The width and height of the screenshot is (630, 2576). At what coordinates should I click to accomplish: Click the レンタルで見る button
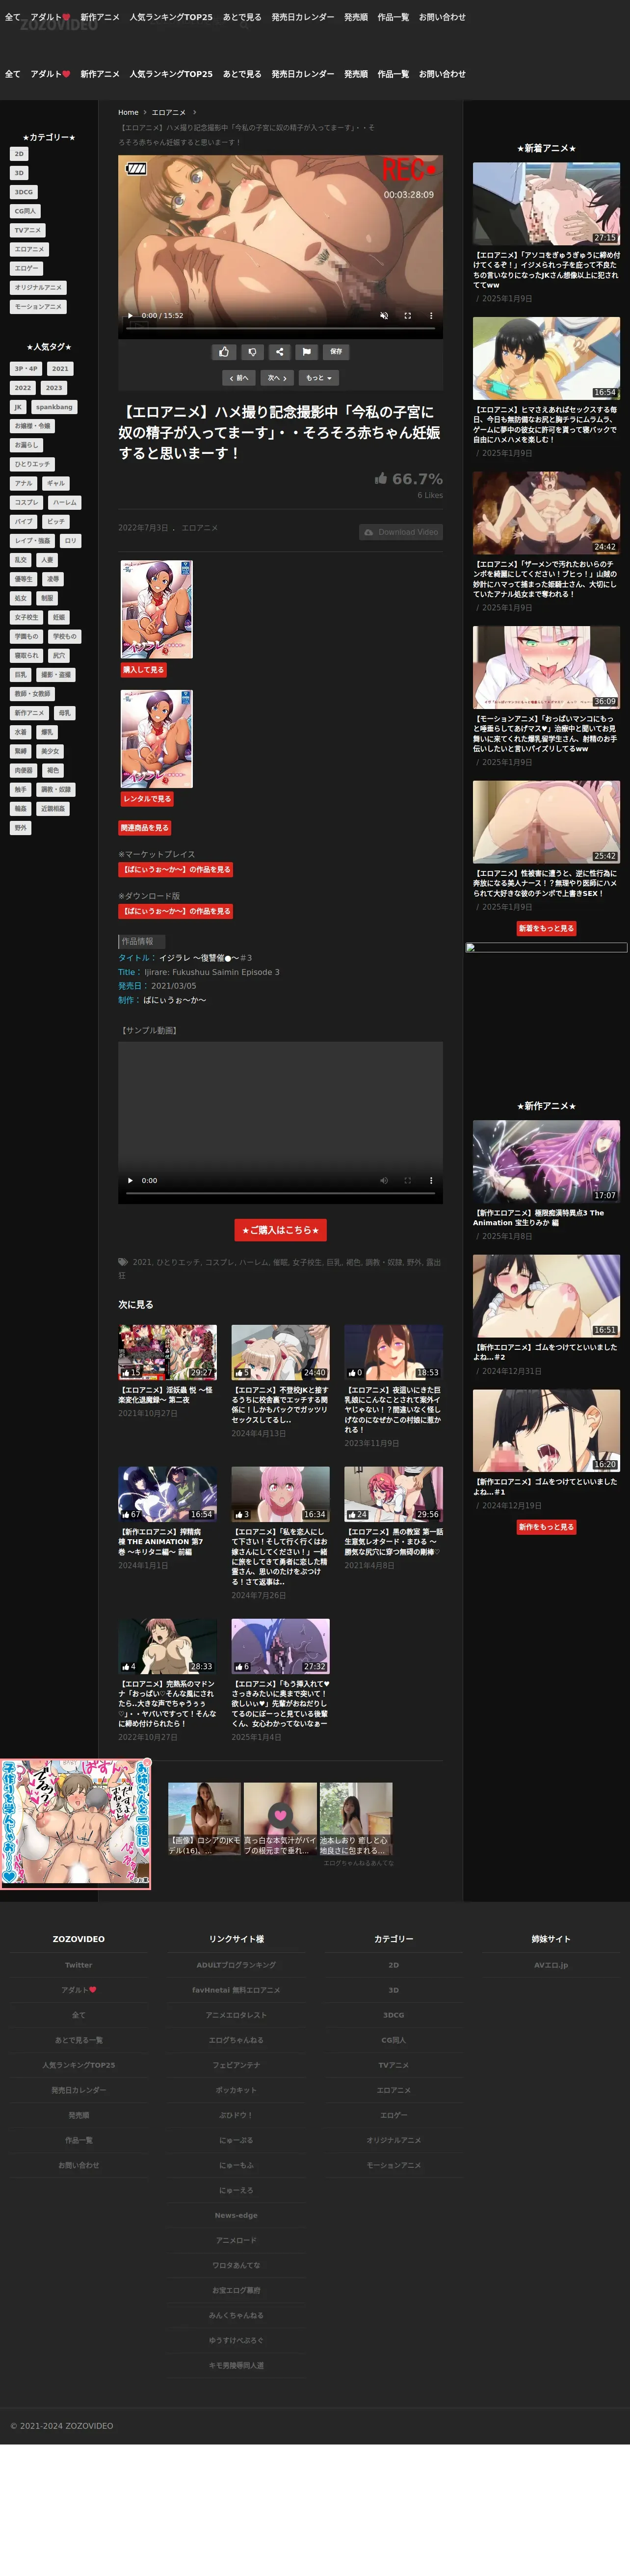point(147,799)
